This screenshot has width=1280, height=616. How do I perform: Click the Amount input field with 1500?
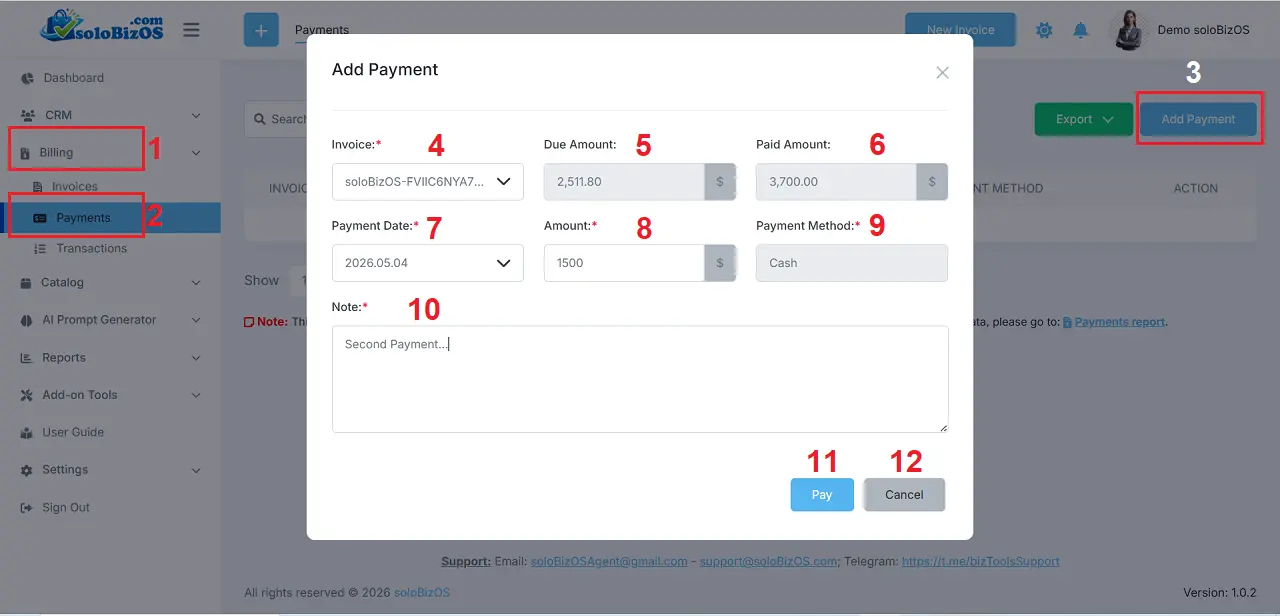[x=624, y=263]
